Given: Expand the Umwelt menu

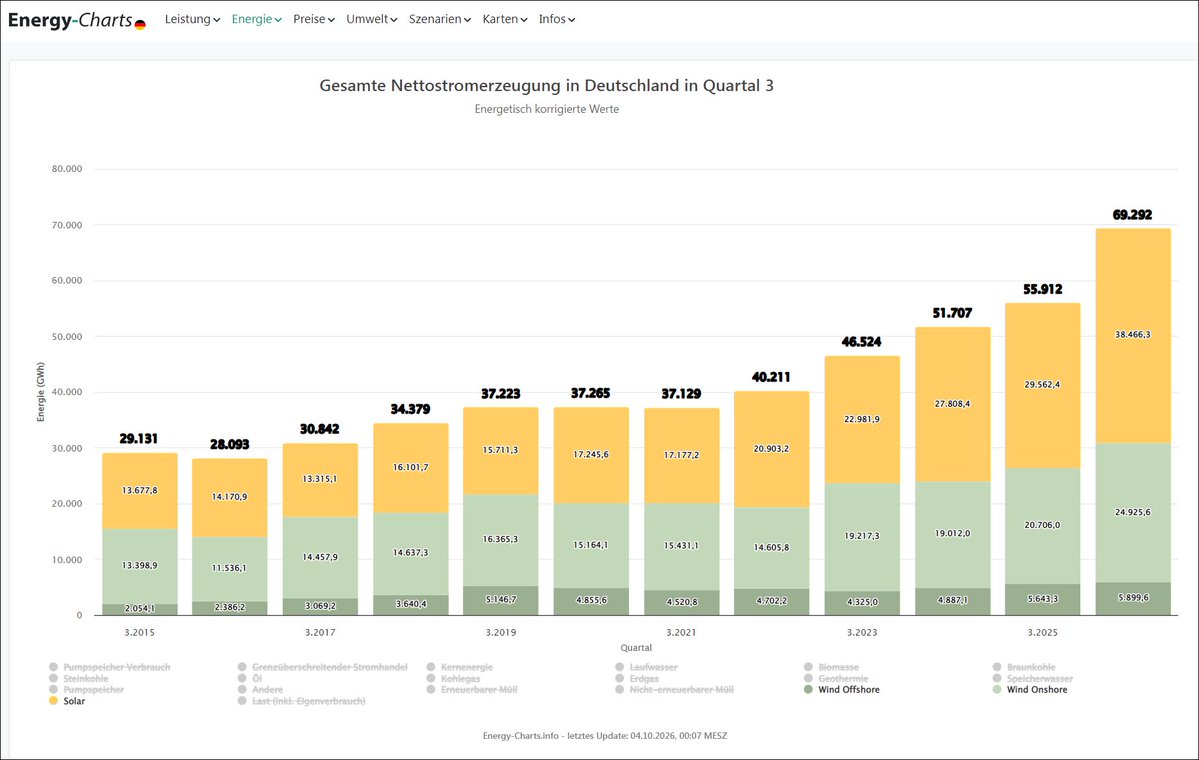Looking at the screenshot, I should (x=372, y=19).
